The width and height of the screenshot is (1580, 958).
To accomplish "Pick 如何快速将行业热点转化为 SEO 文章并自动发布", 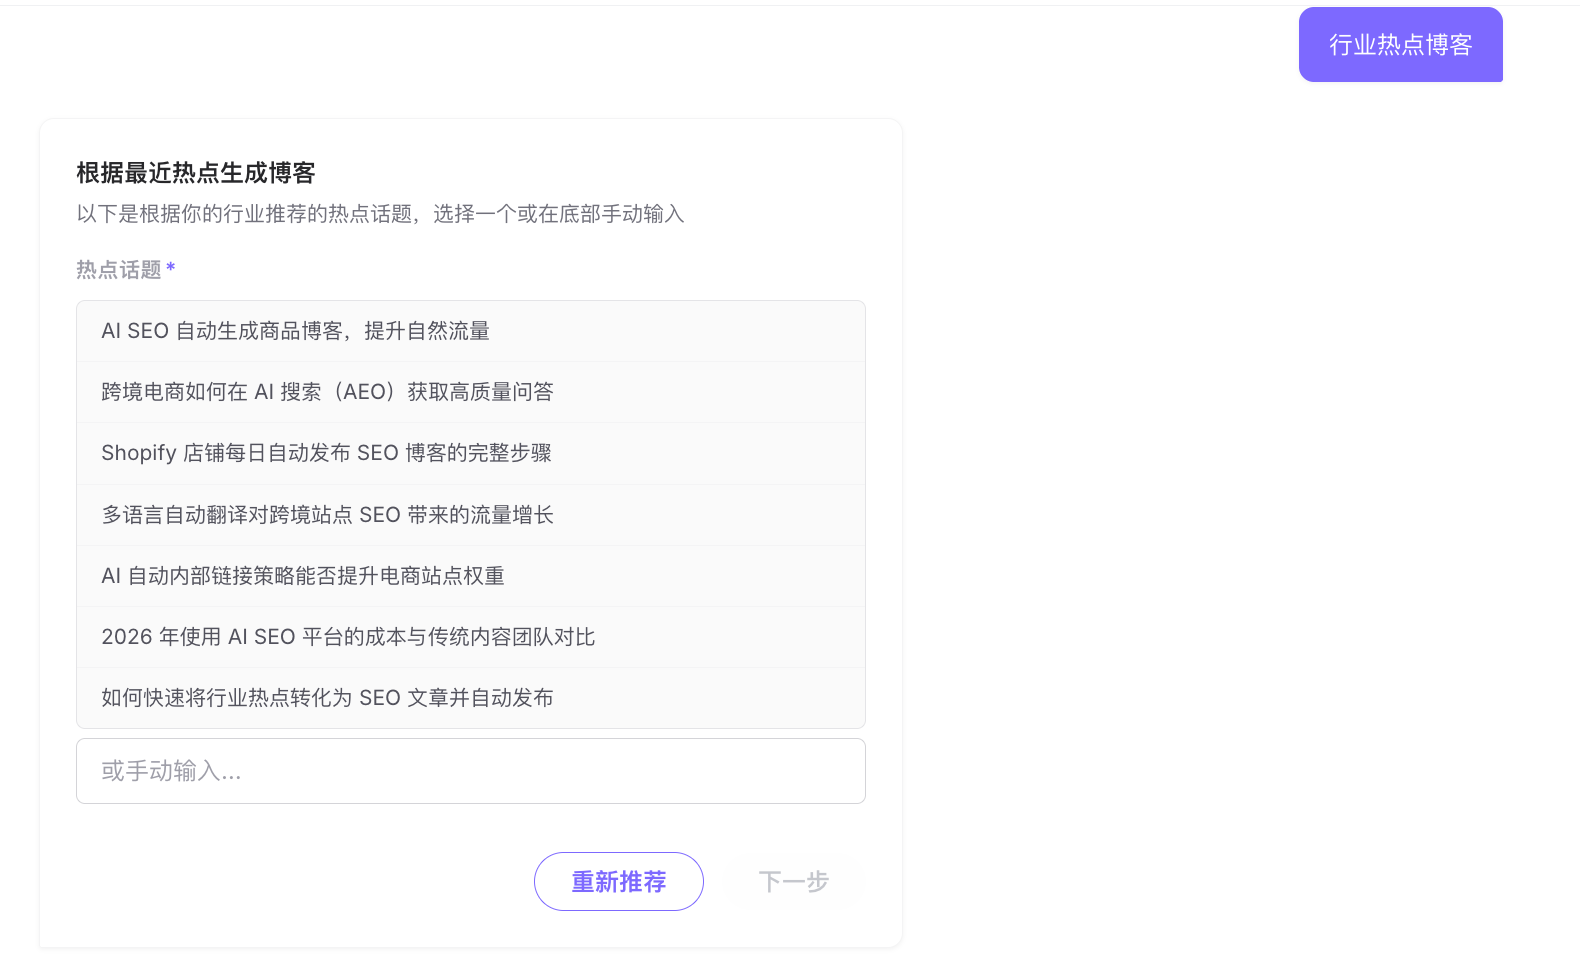I will (x=471, y=698).
